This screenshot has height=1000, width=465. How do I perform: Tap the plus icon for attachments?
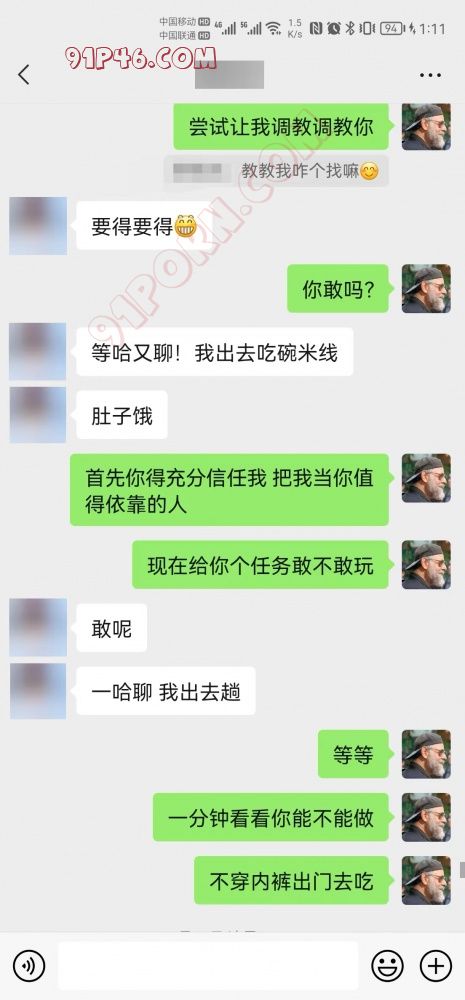(x=436, y=966)
